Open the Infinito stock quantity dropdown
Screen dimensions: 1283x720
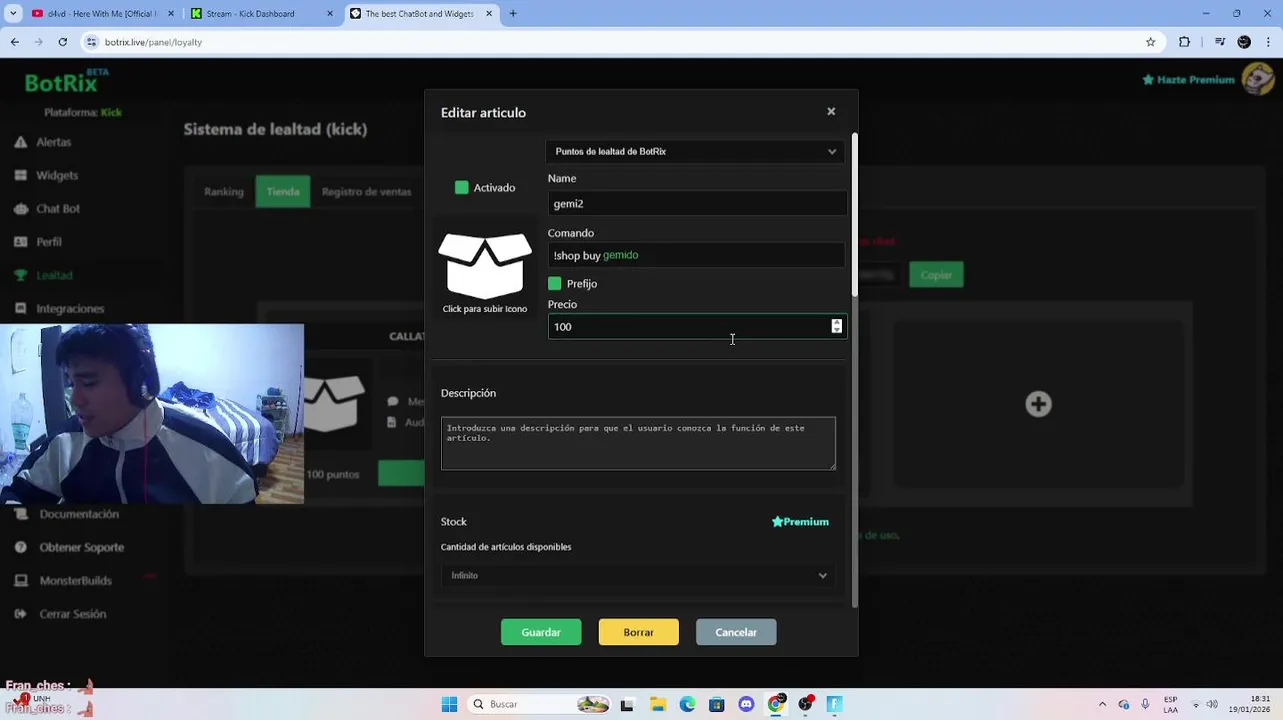638,576
